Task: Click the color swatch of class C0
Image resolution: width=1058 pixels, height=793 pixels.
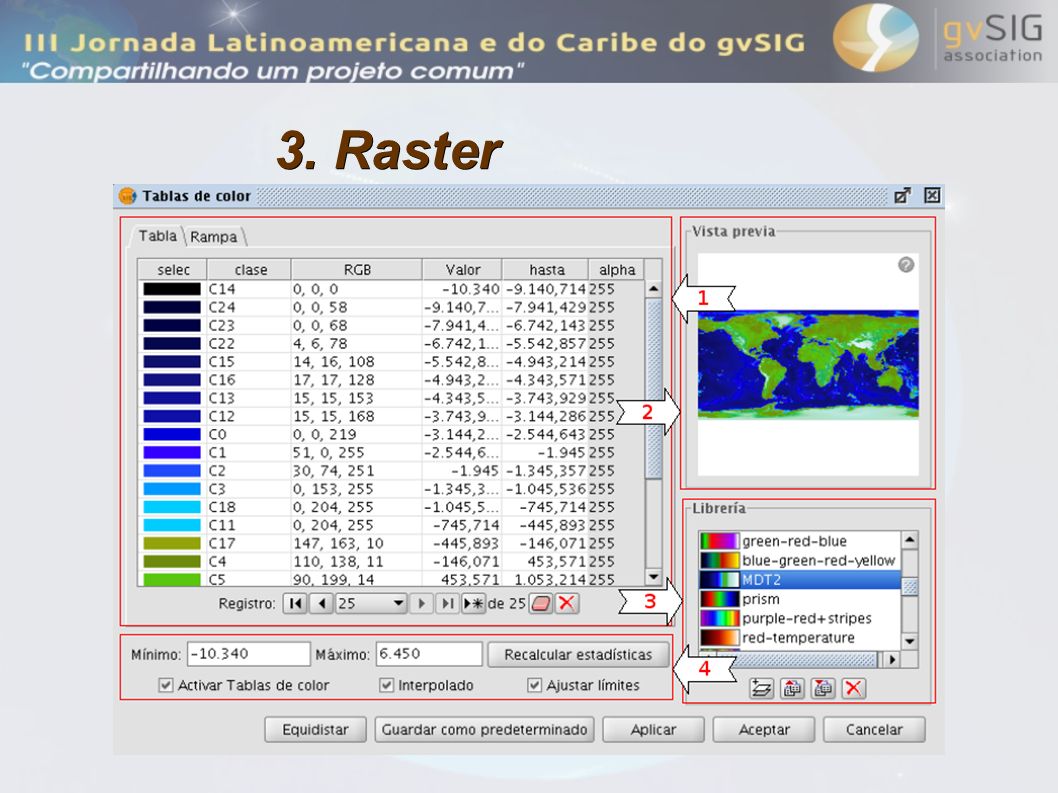Action: pos(172,434)
